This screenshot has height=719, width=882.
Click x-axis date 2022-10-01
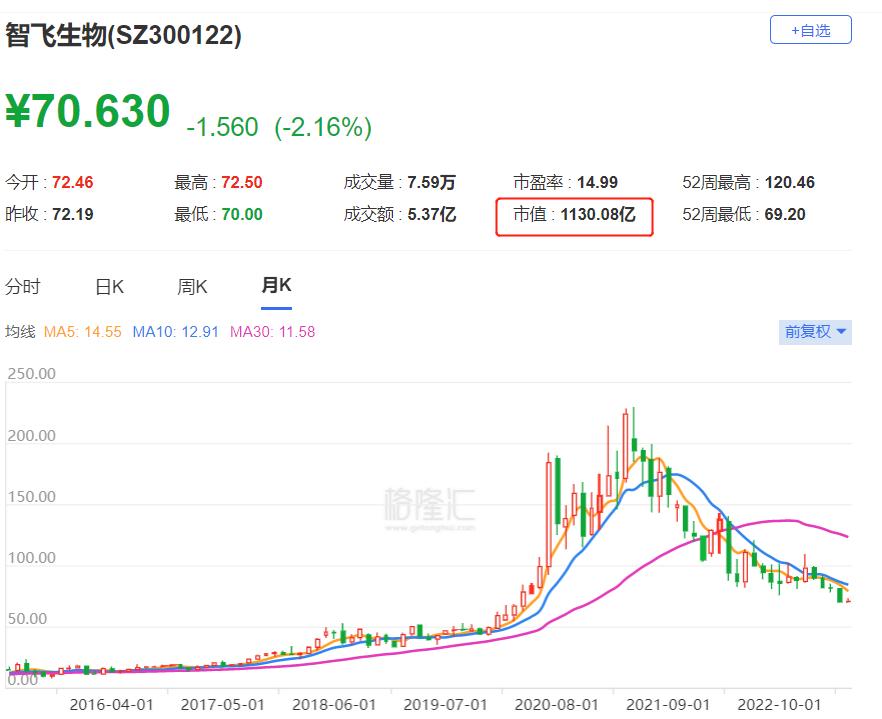point(780,705)
